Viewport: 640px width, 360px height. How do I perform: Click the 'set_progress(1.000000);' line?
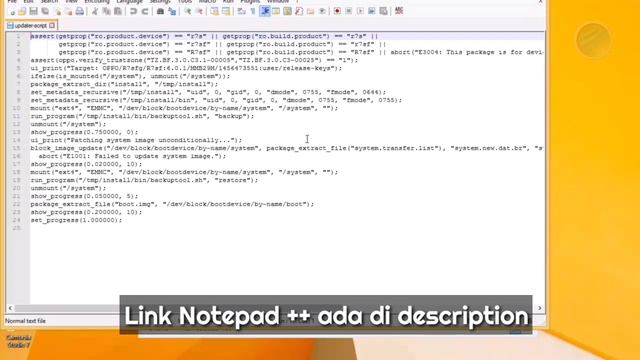(x=76, y=220)
